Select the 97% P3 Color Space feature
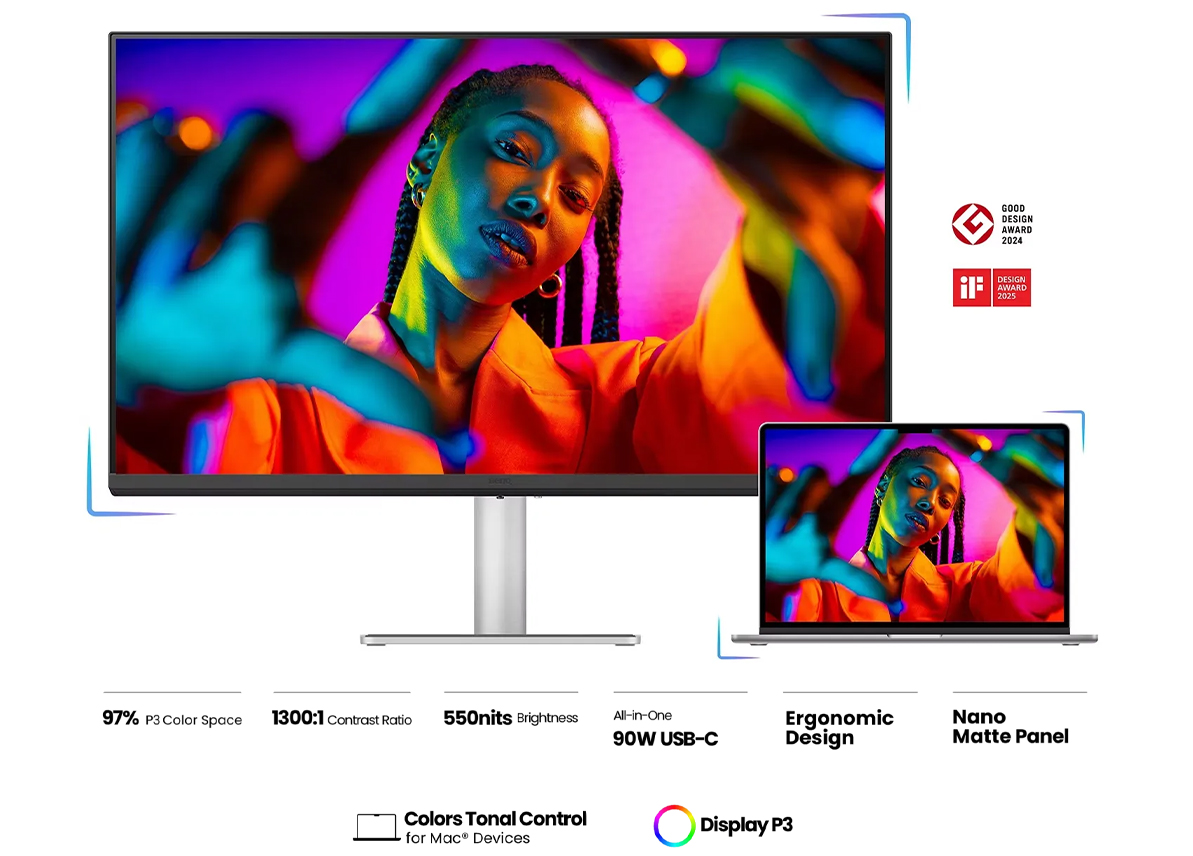Image resolution: width=1193 pixels, height=856 pixels. 172,718
